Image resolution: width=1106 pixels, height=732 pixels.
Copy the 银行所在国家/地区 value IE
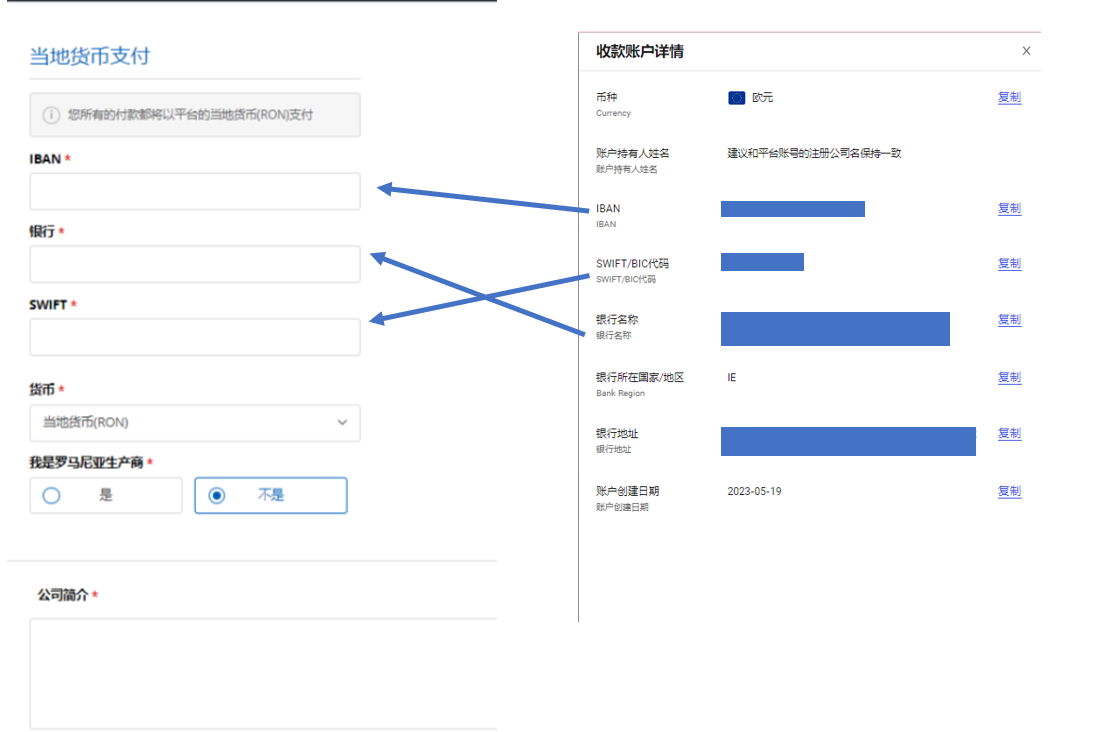1009,378
